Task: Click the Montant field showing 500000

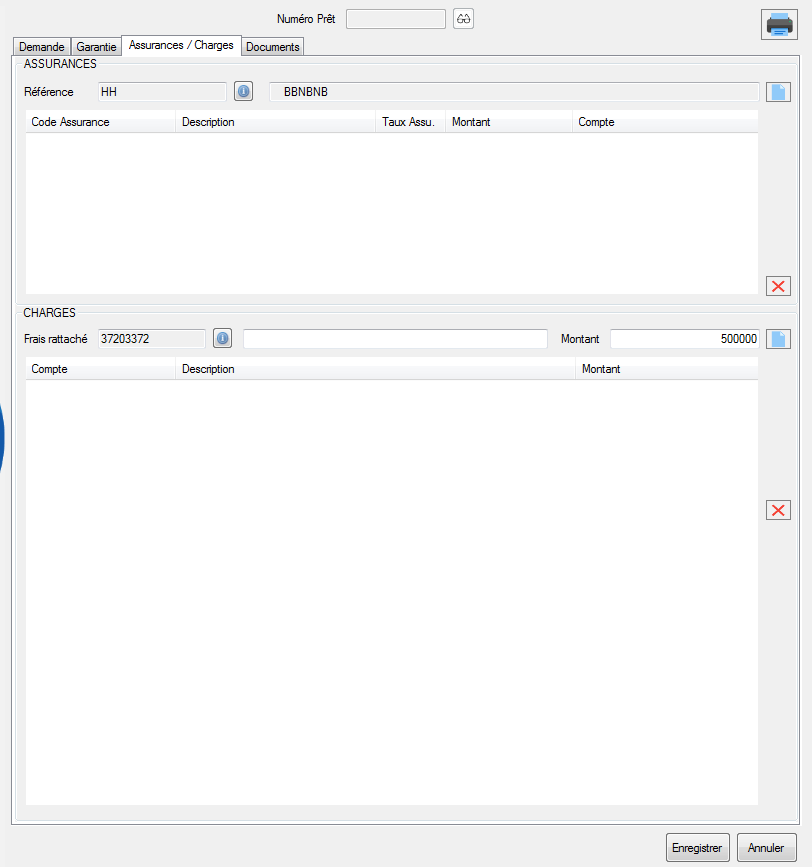Action: (x=685, y=339)
